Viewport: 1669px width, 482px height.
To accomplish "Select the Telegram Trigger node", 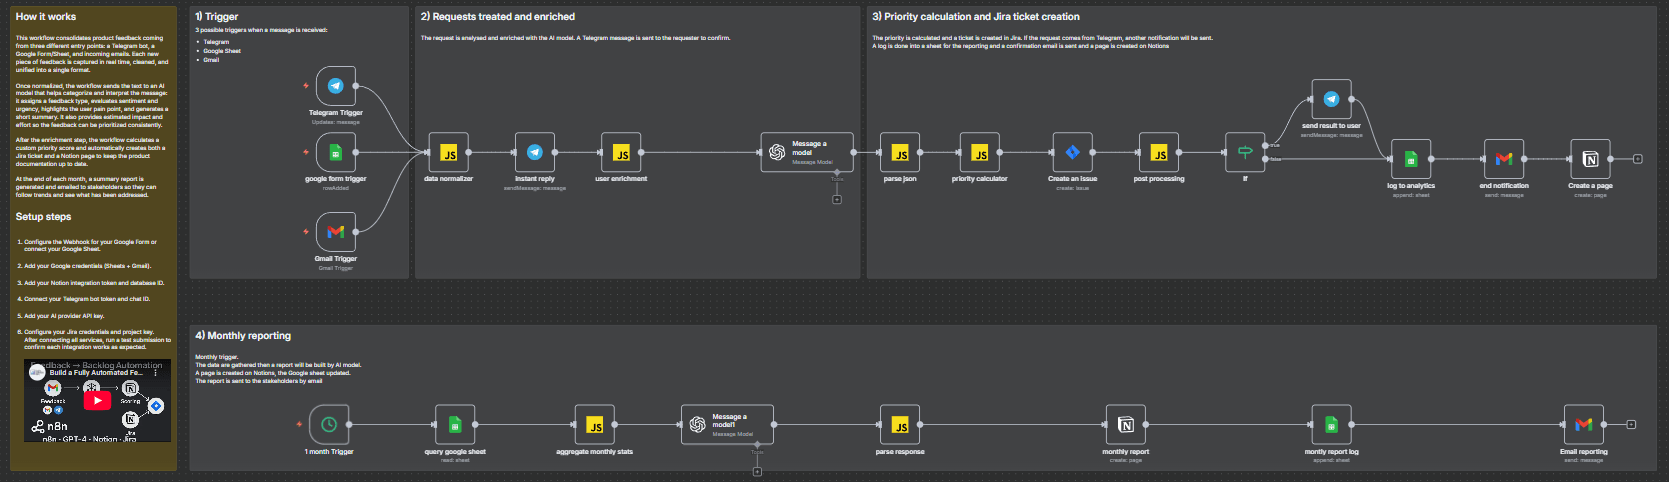I will tap(336, 87).
